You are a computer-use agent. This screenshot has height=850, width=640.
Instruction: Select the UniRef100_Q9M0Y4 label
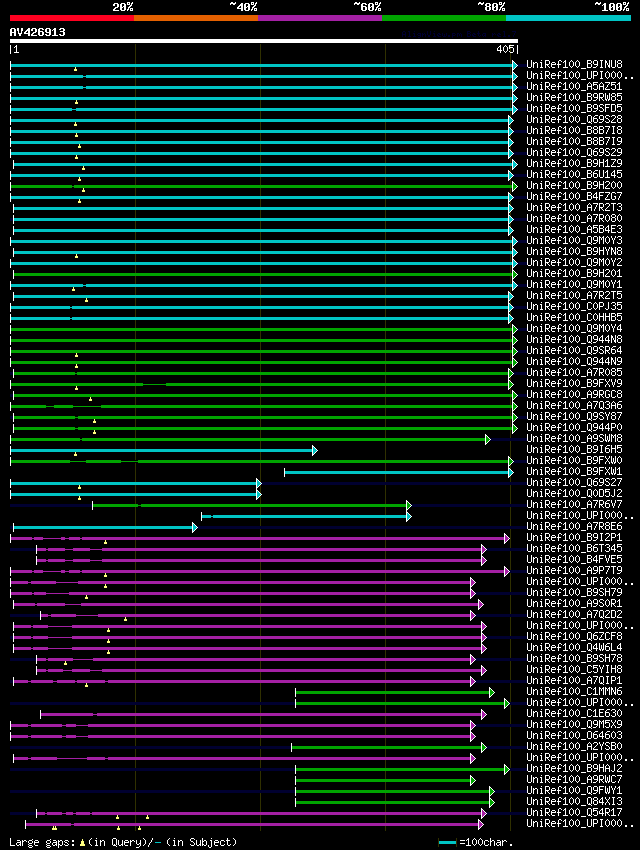[574, 329]
